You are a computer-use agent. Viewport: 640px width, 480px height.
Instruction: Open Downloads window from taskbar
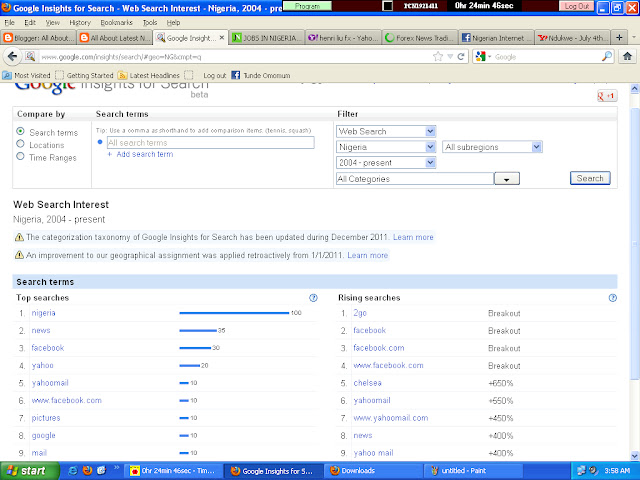(373, 471)
